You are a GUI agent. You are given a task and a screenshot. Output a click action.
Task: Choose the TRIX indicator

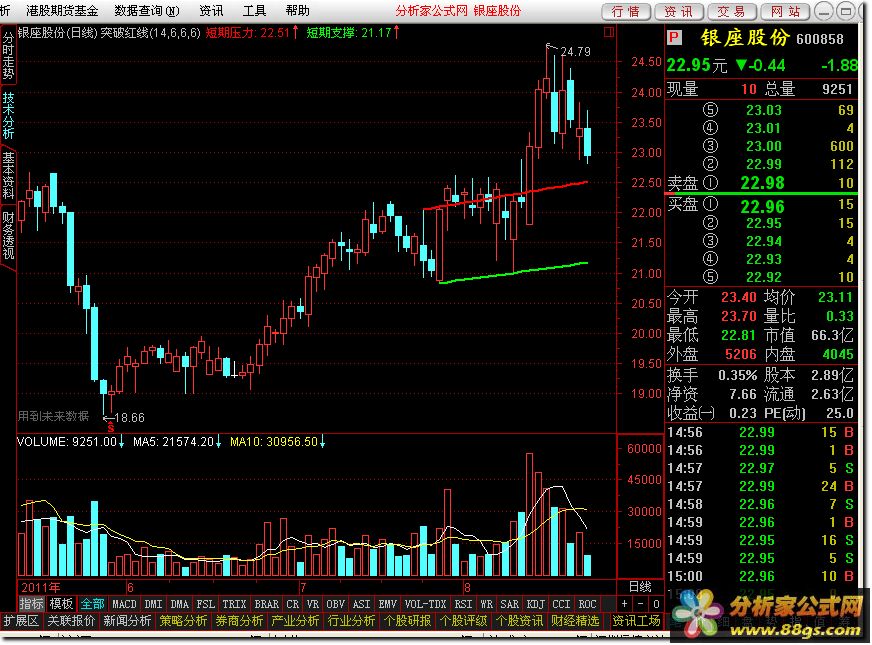[x=234, y=604]
